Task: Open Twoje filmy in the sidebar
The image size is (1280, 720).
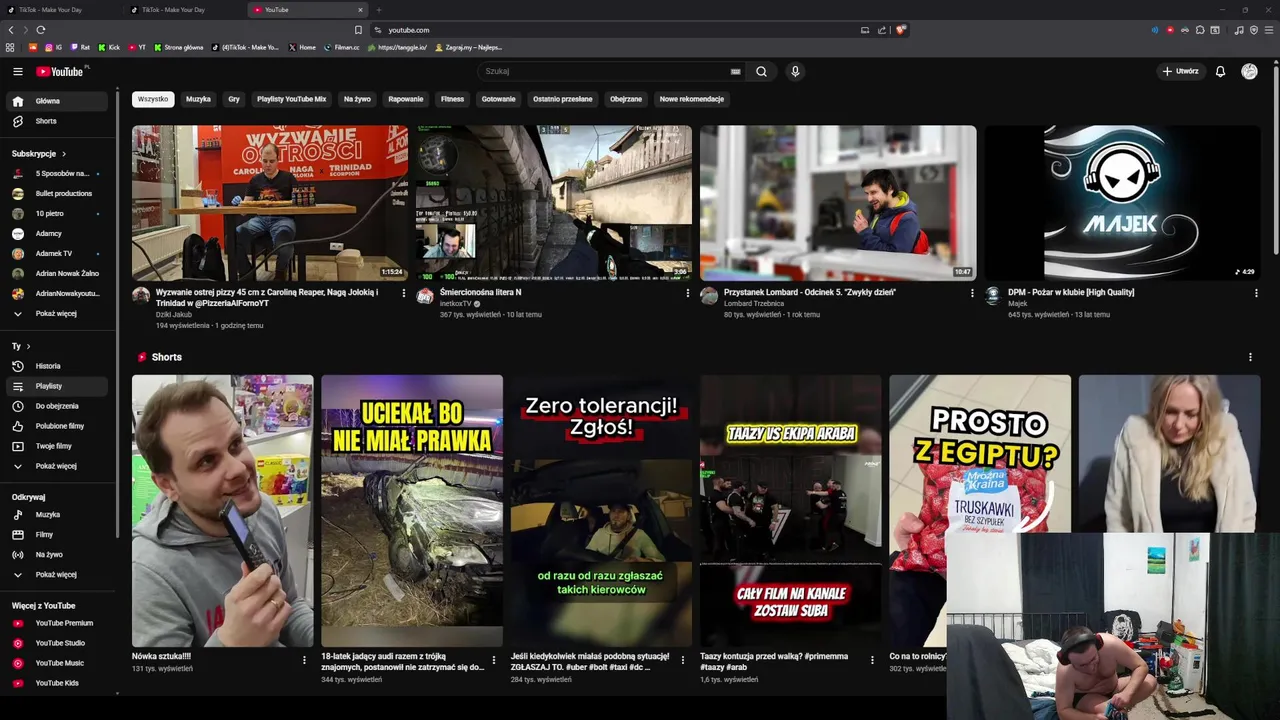Action: (56, 446)
